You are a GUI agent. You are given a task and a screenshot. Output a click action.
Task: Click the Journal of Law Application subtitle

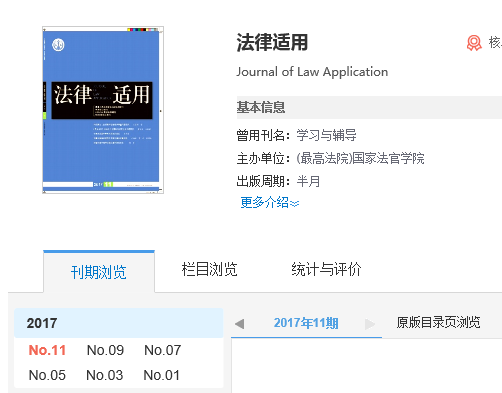click(312, 72)
